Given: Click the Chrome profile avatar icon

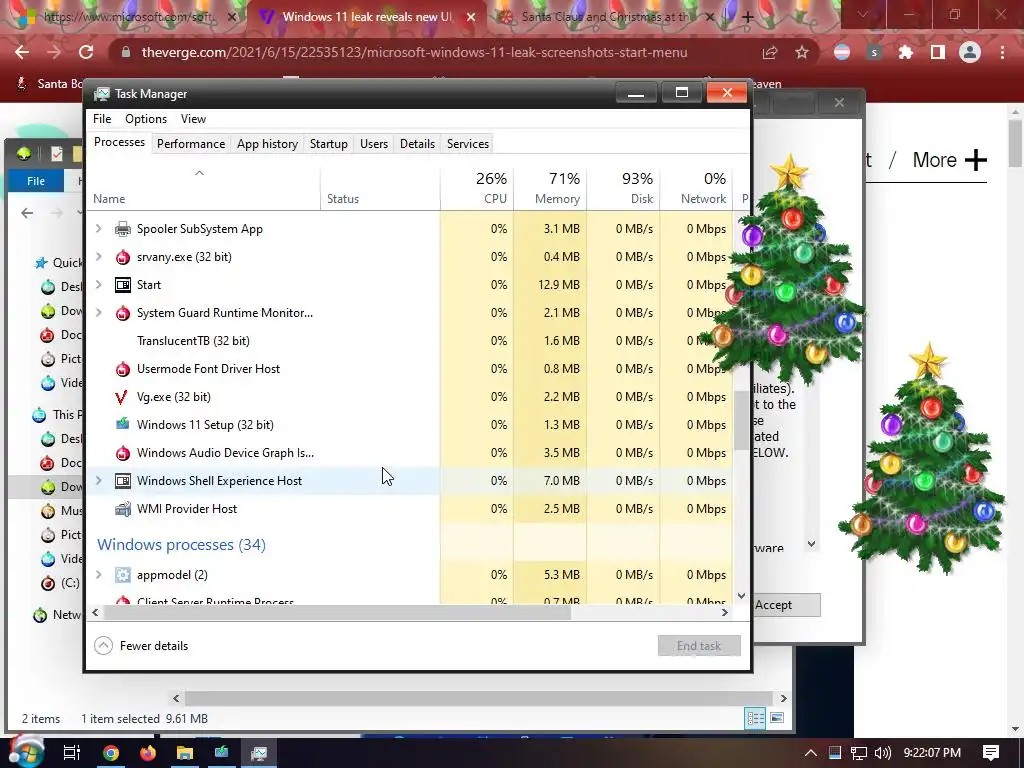Looking at the screenshot, I should [x=970, y=52].
